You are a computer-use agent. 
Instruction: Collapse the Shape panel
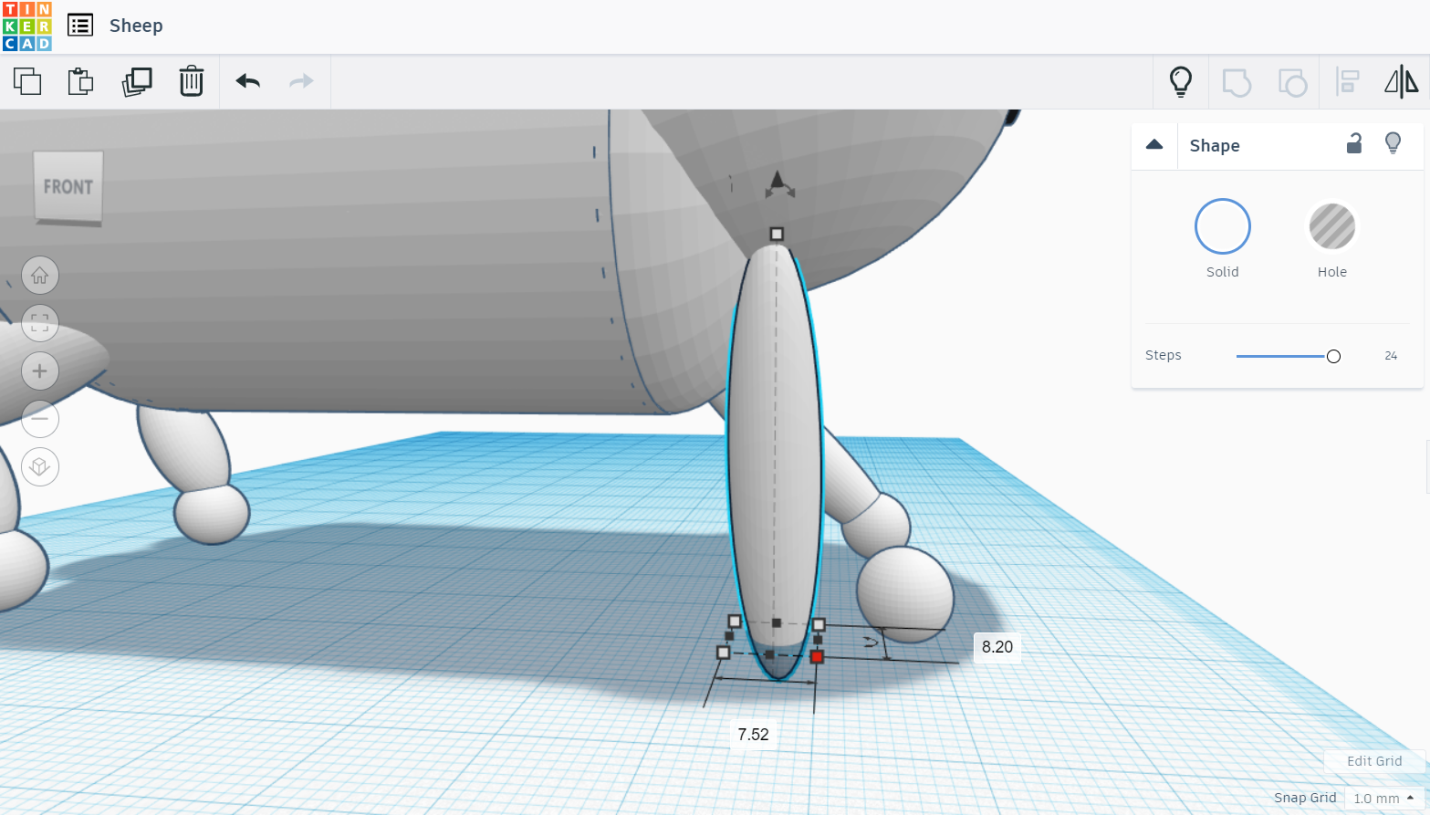click(1154, 144)
